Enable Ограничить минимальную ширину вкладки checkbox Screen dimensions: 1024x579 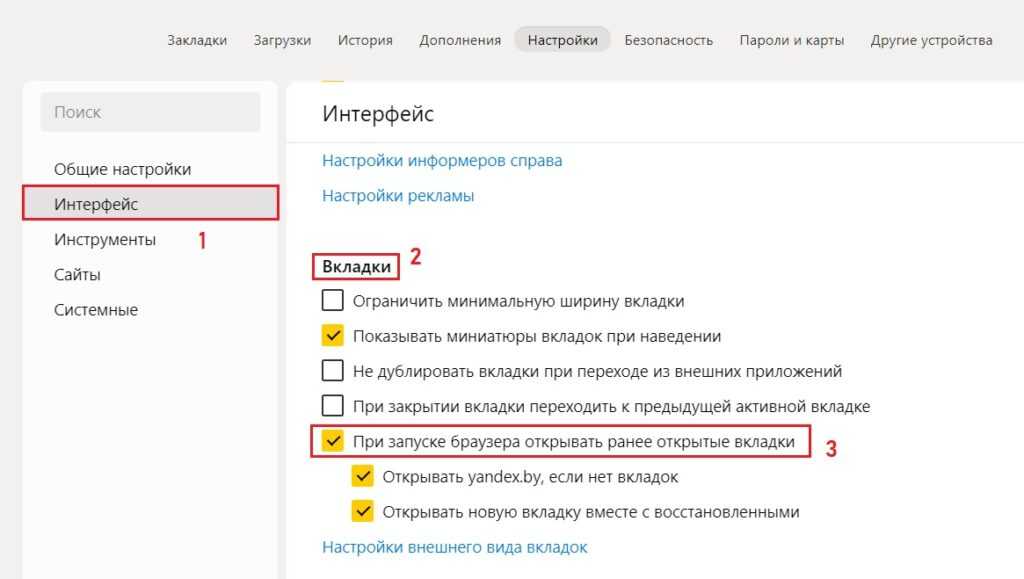coord(332,300)
